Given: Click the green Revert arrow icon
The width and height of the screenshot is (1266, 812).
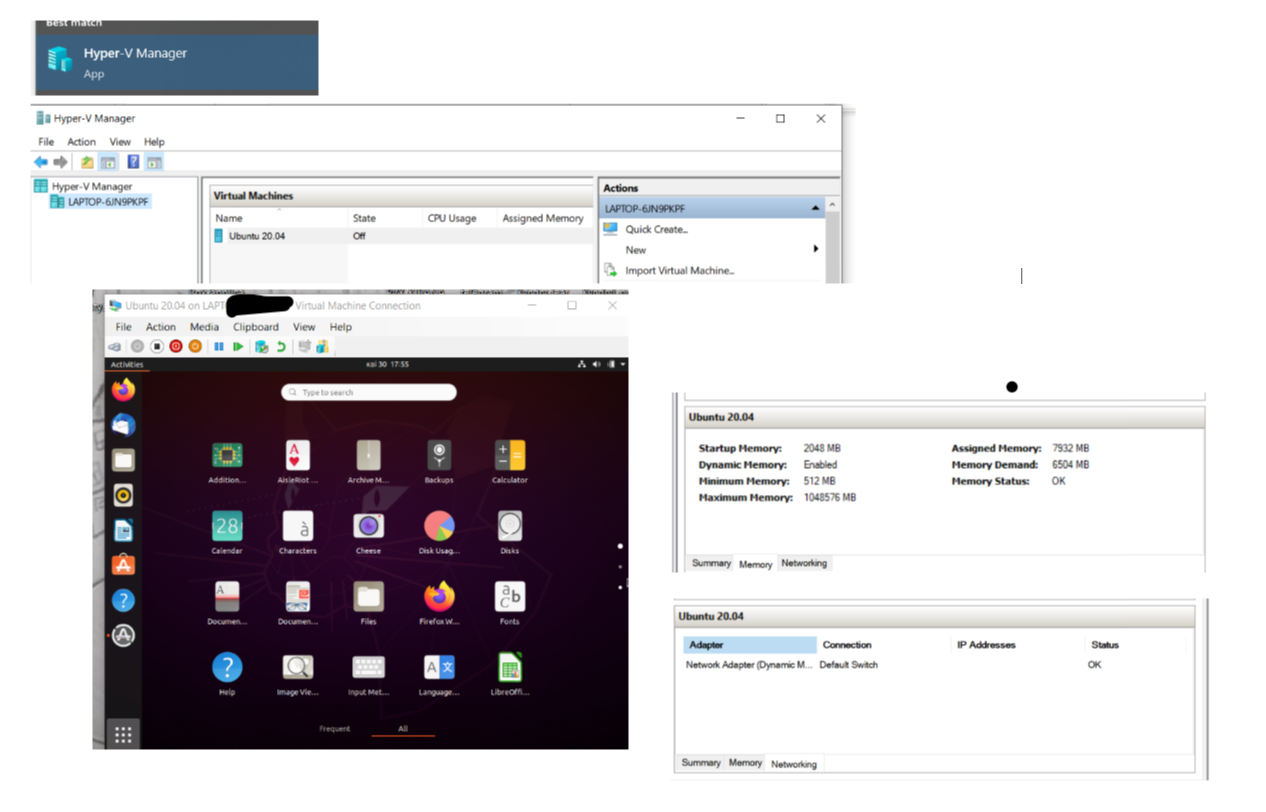Looking at the screenshot, I should pyautogui.click(x=281, y=347).
